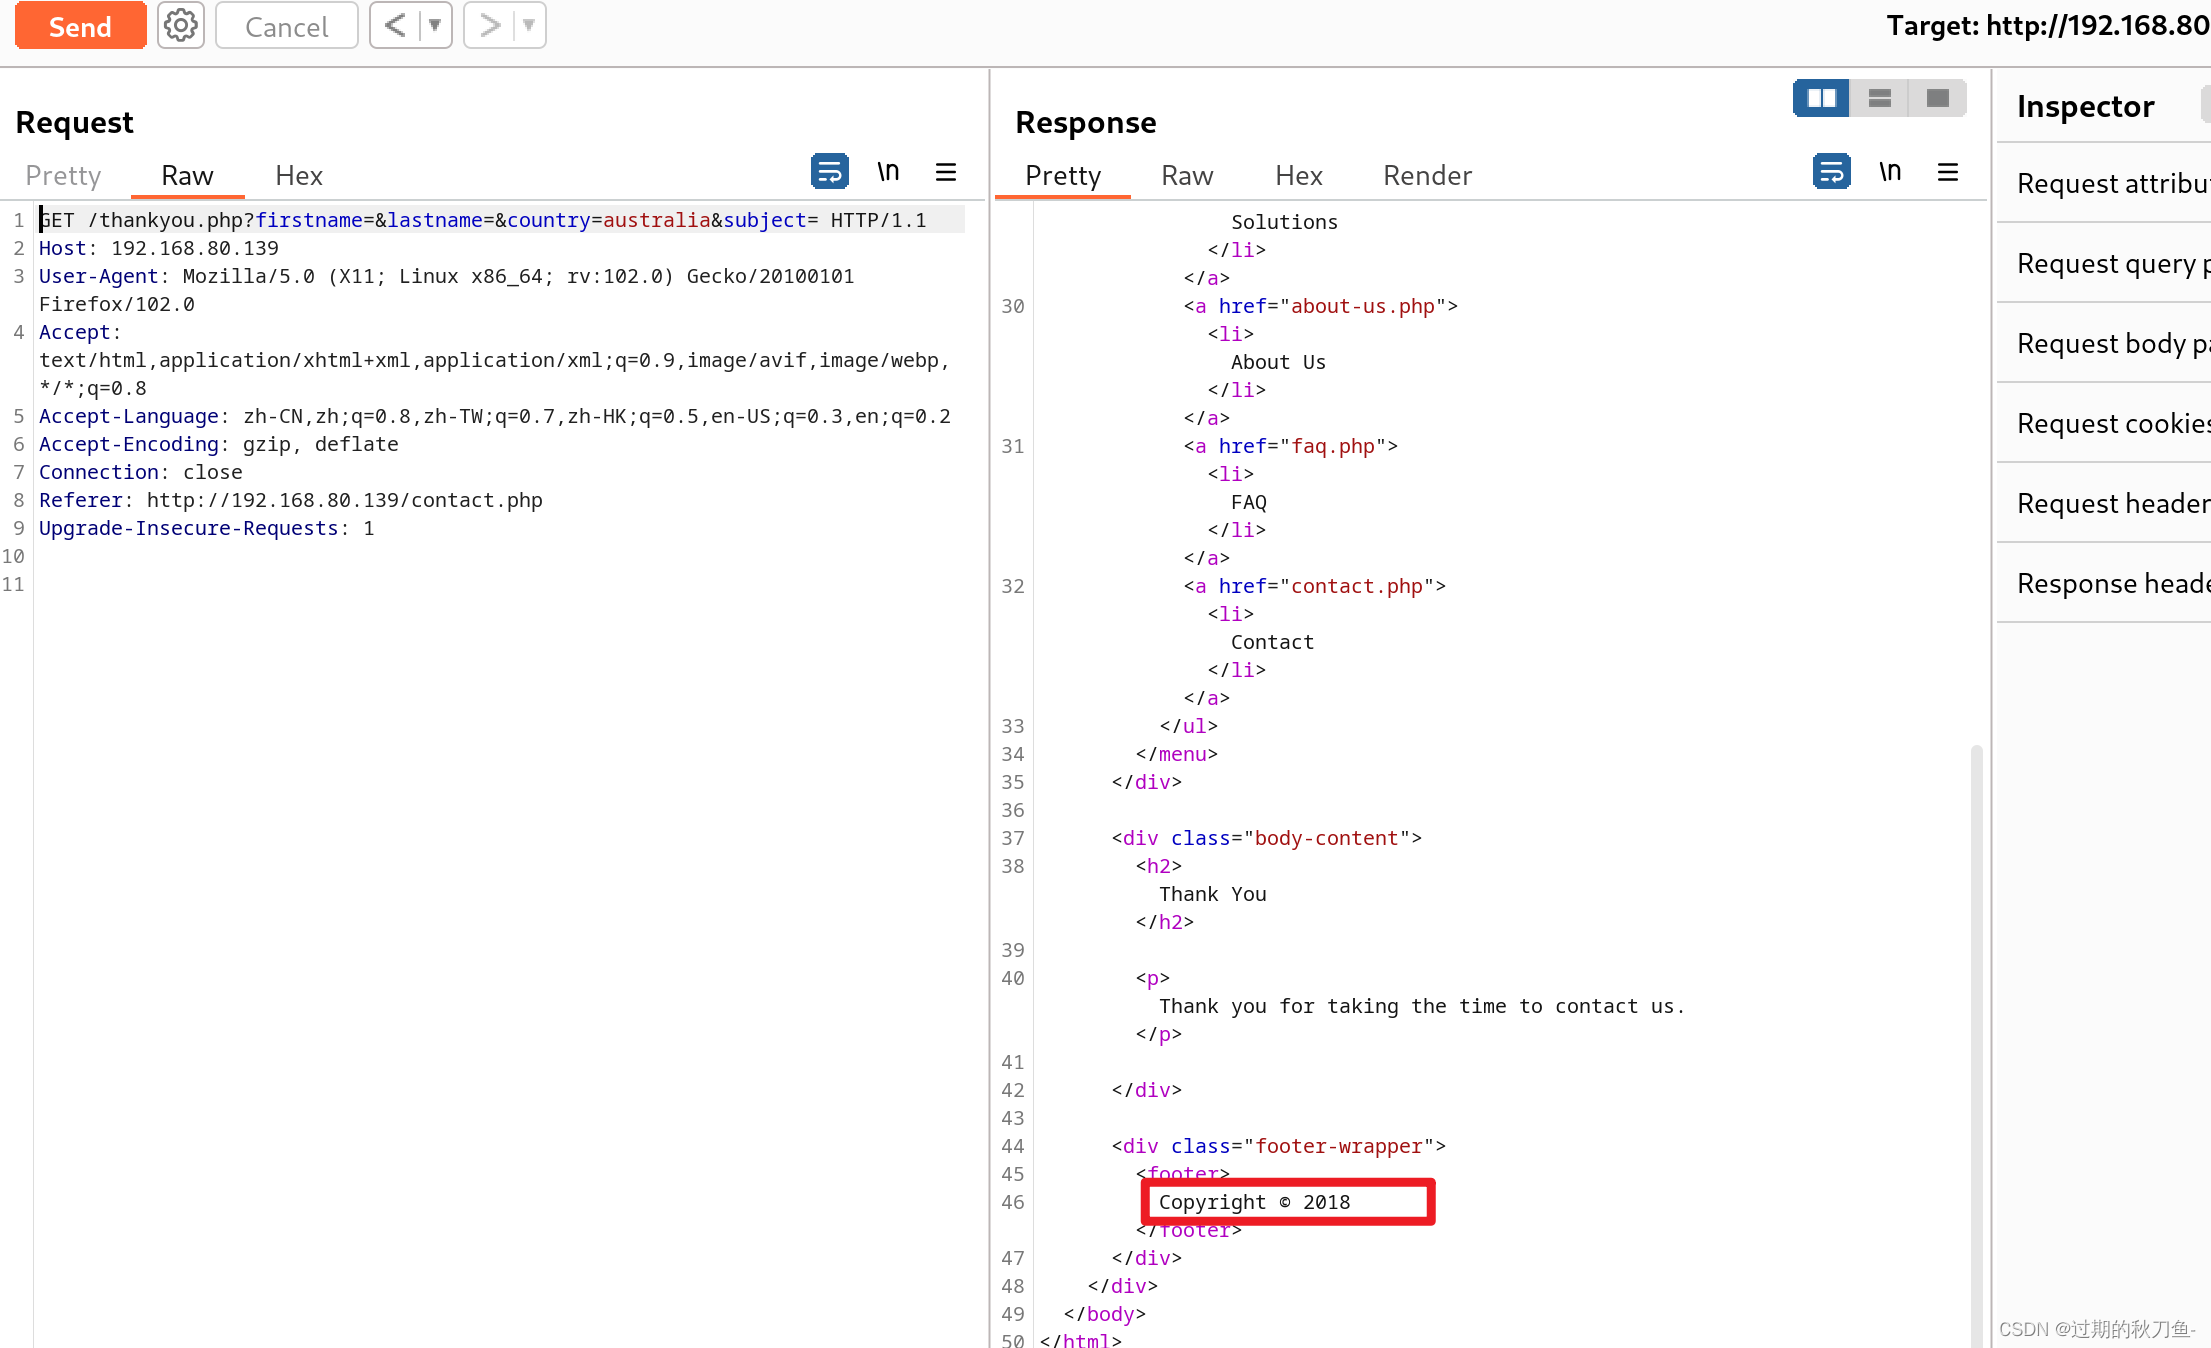The image size is (2211, 1348).
Task: Switch to side-by-side split layout
Action: [1821, 98]
